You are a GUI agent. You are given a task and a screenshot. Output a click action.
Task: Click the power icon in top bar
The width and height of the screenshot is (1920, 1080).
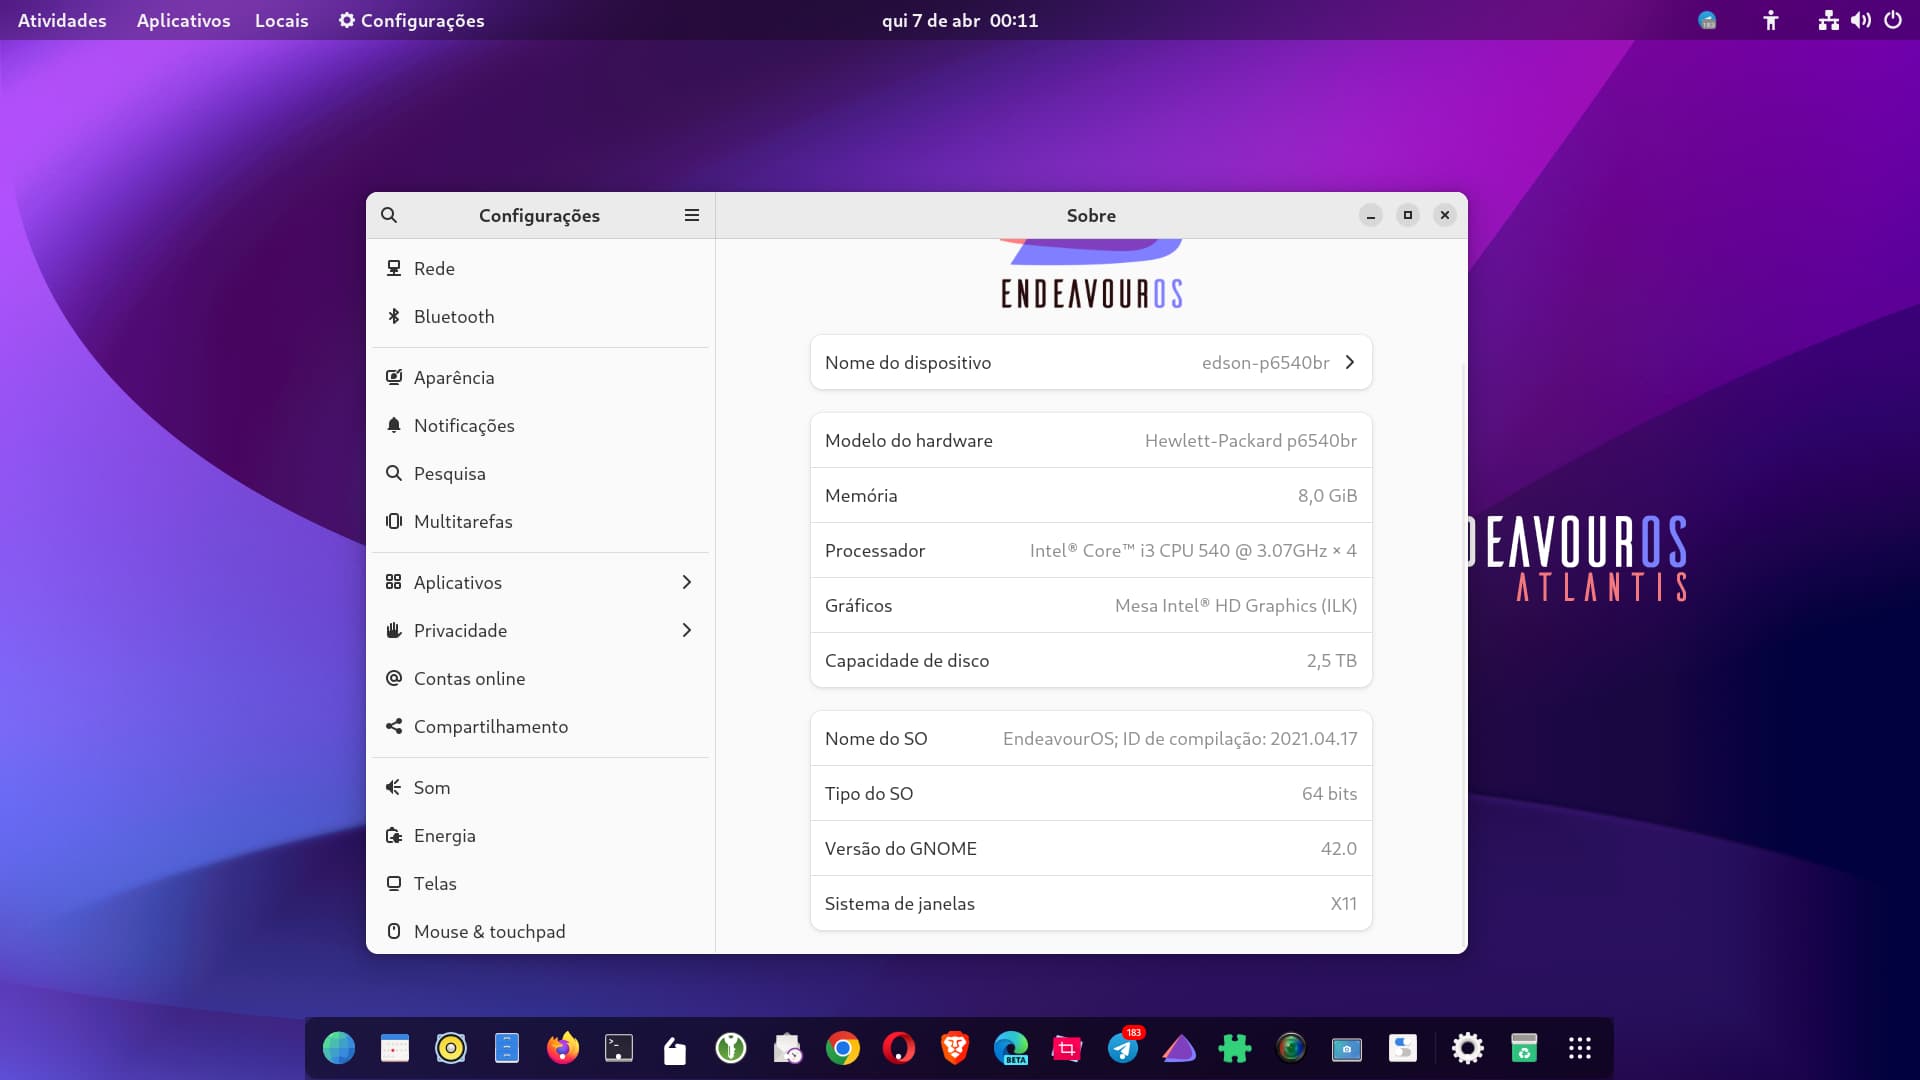[1892, 20]
